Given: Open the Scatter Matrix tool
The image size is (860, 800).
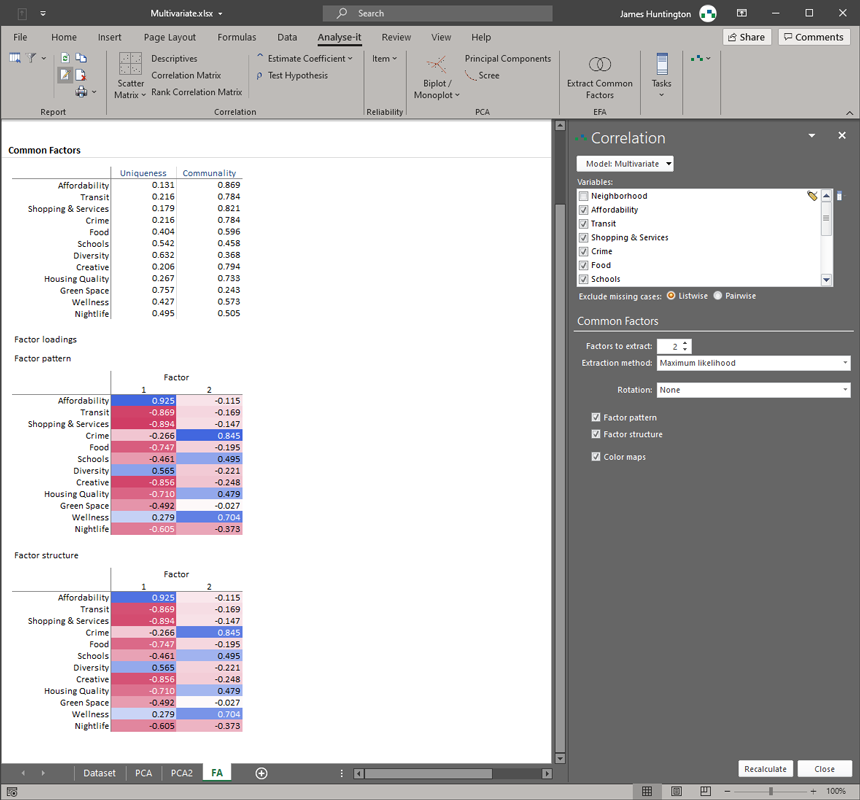Looking at the screenshot, I should coord(130,75).
